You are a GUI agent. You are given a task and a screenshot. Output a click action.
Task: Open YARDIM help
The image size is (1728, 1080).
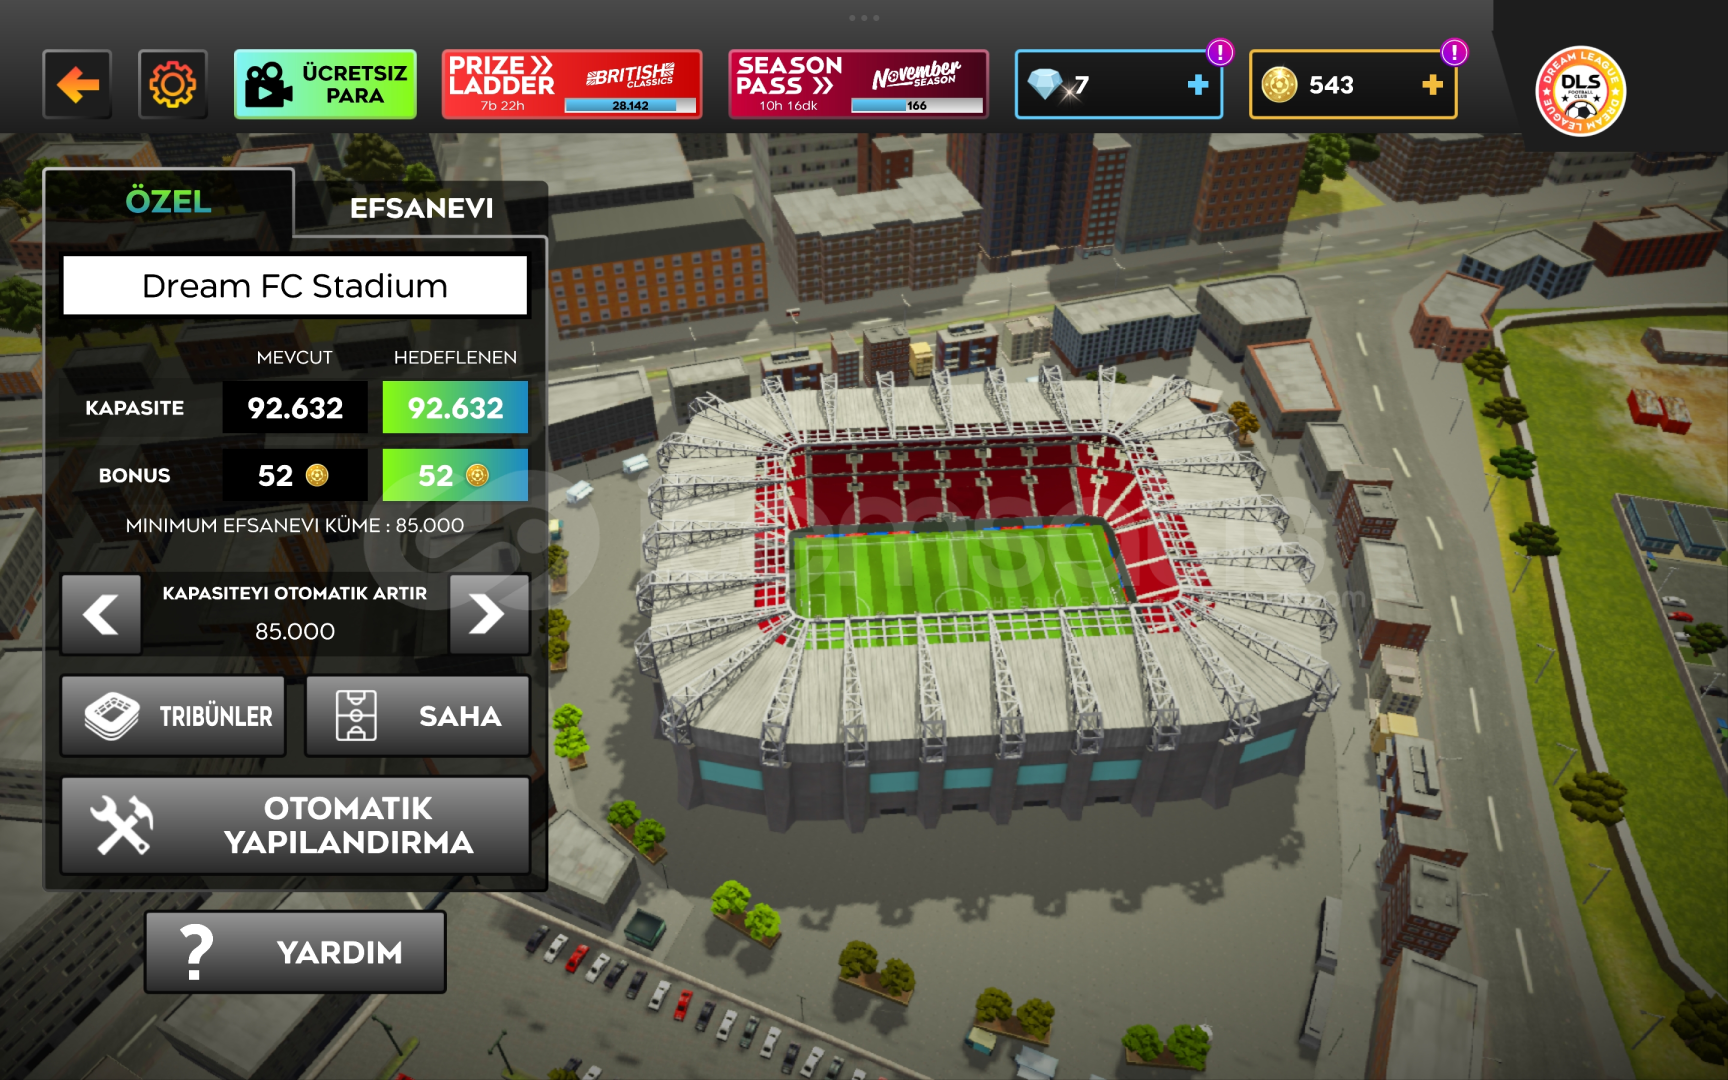click(x=295, y=952)
